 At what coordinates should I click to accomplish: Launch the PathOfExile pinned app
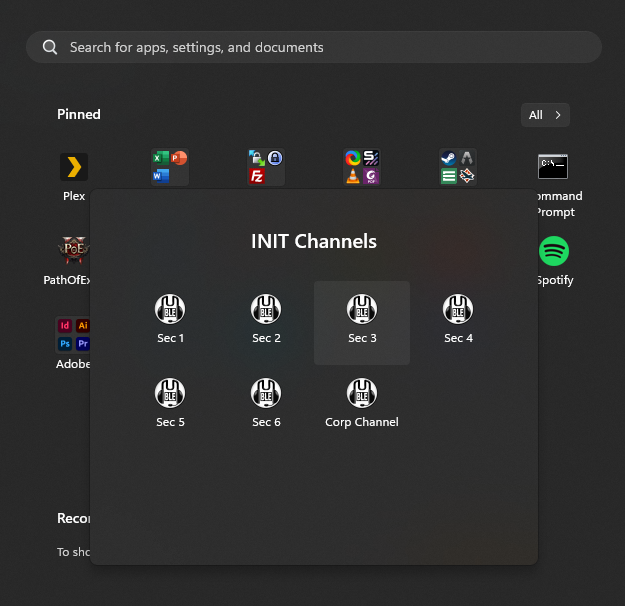[x=68, y=250]
